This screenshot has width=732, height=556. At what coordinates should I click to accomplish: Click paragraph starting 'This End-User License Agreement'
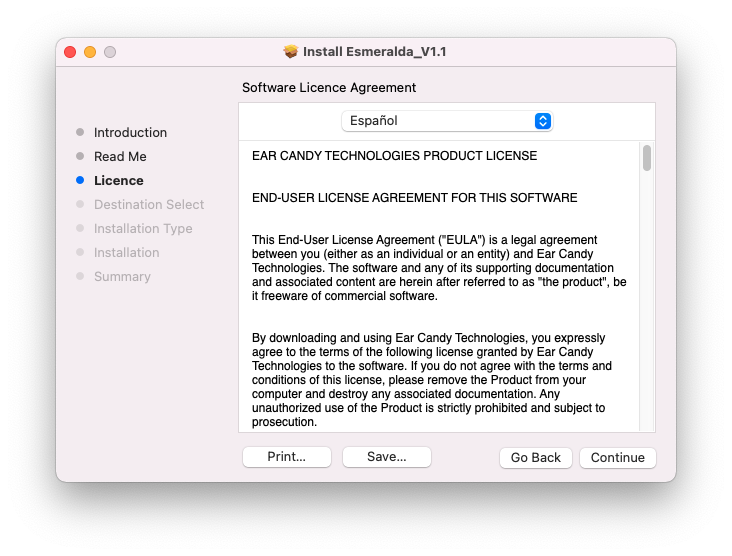coord(439,268)
